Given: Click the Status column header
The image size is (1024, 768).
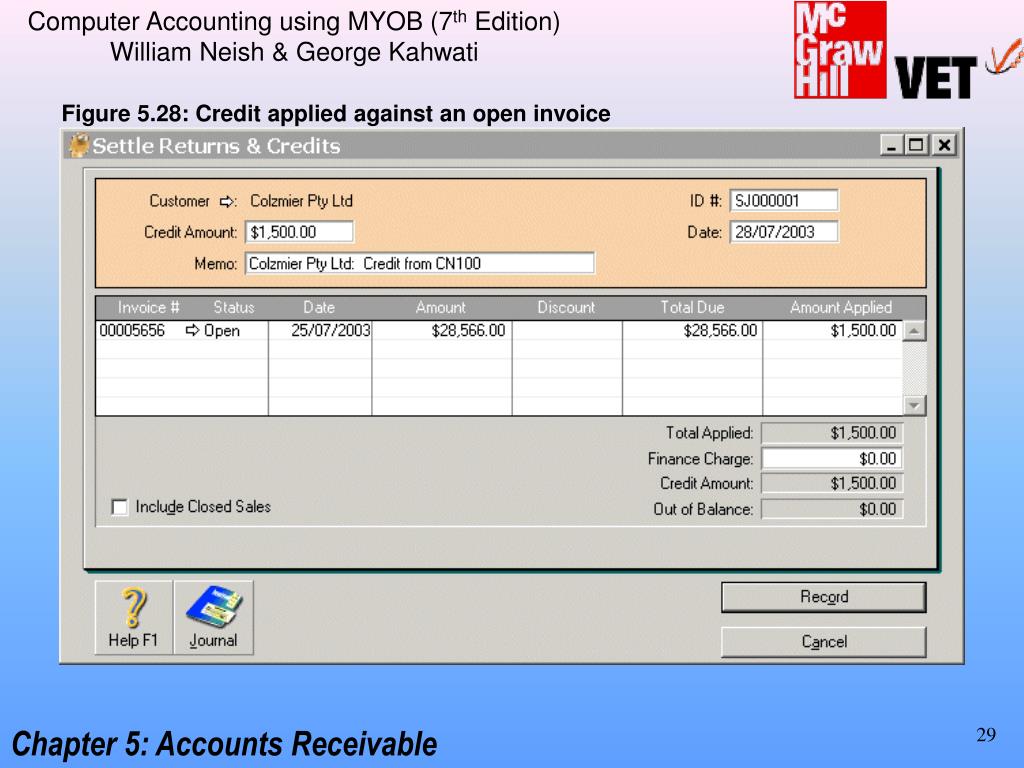Looking at the screenshot, I should 234,308.
